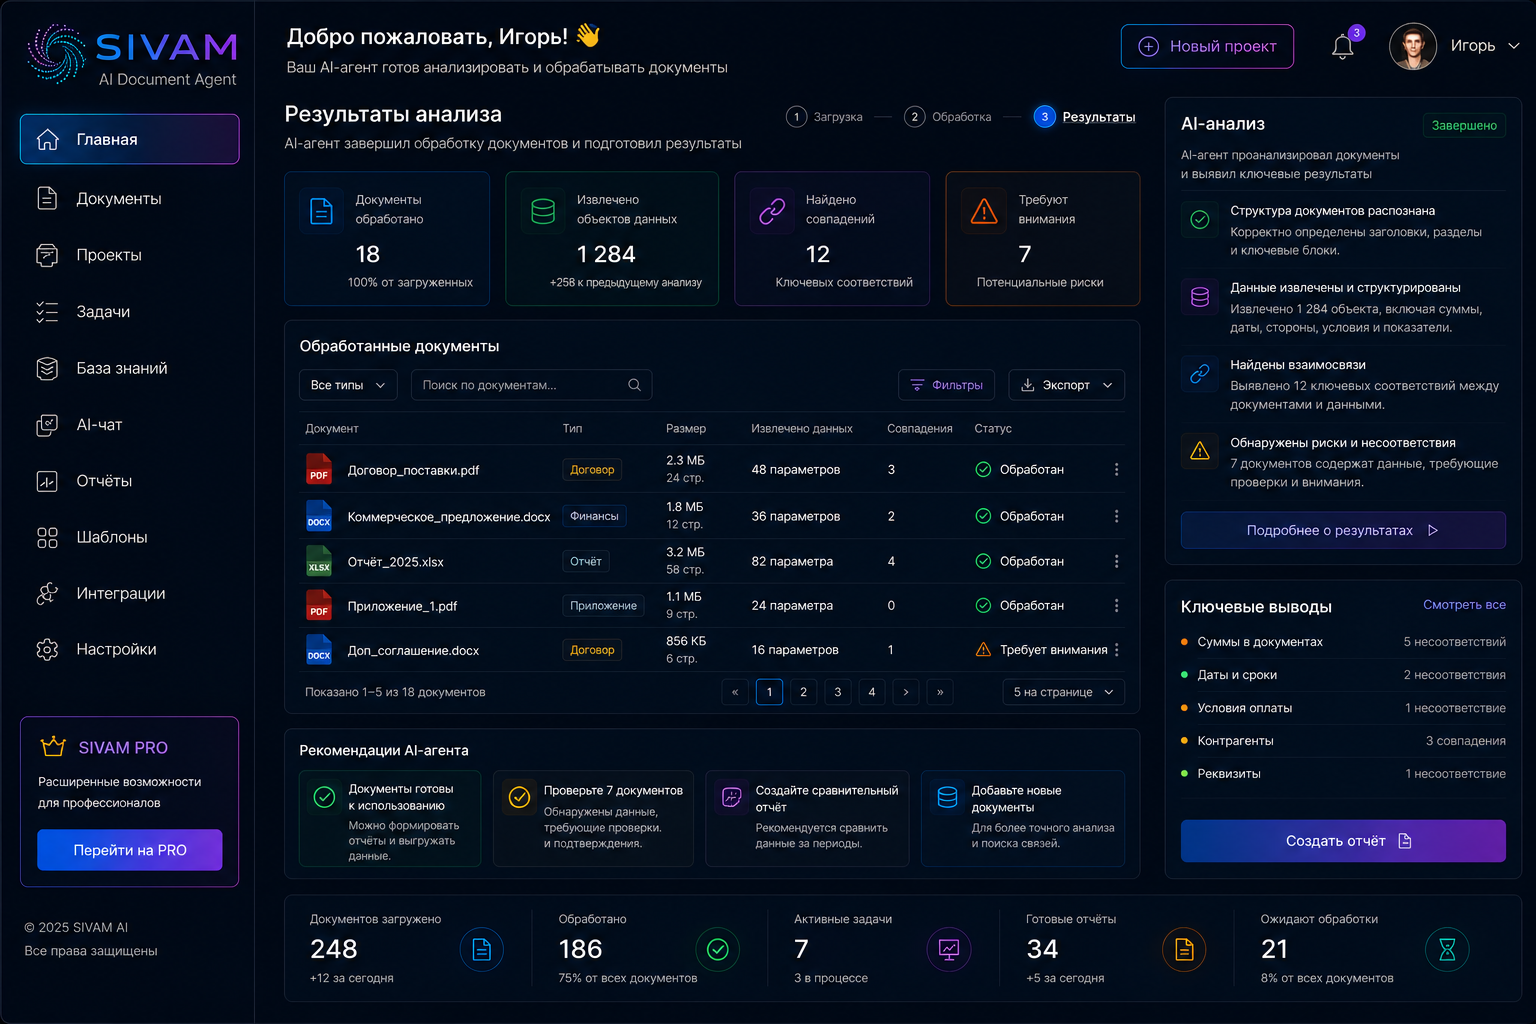Click the Ожидают обработки hourglass icon
The image size is (1536, 1024).
pyautogui.click(x=1447, y=950)
